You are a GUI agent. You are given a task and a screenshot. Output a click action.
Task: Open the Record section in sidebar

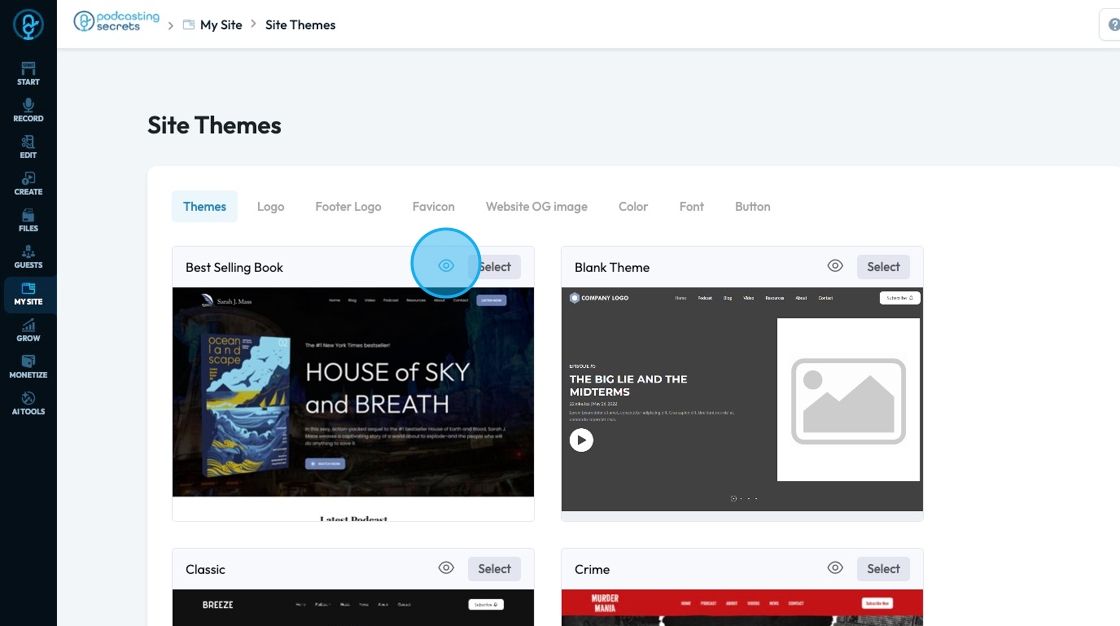tap(28, 110)
